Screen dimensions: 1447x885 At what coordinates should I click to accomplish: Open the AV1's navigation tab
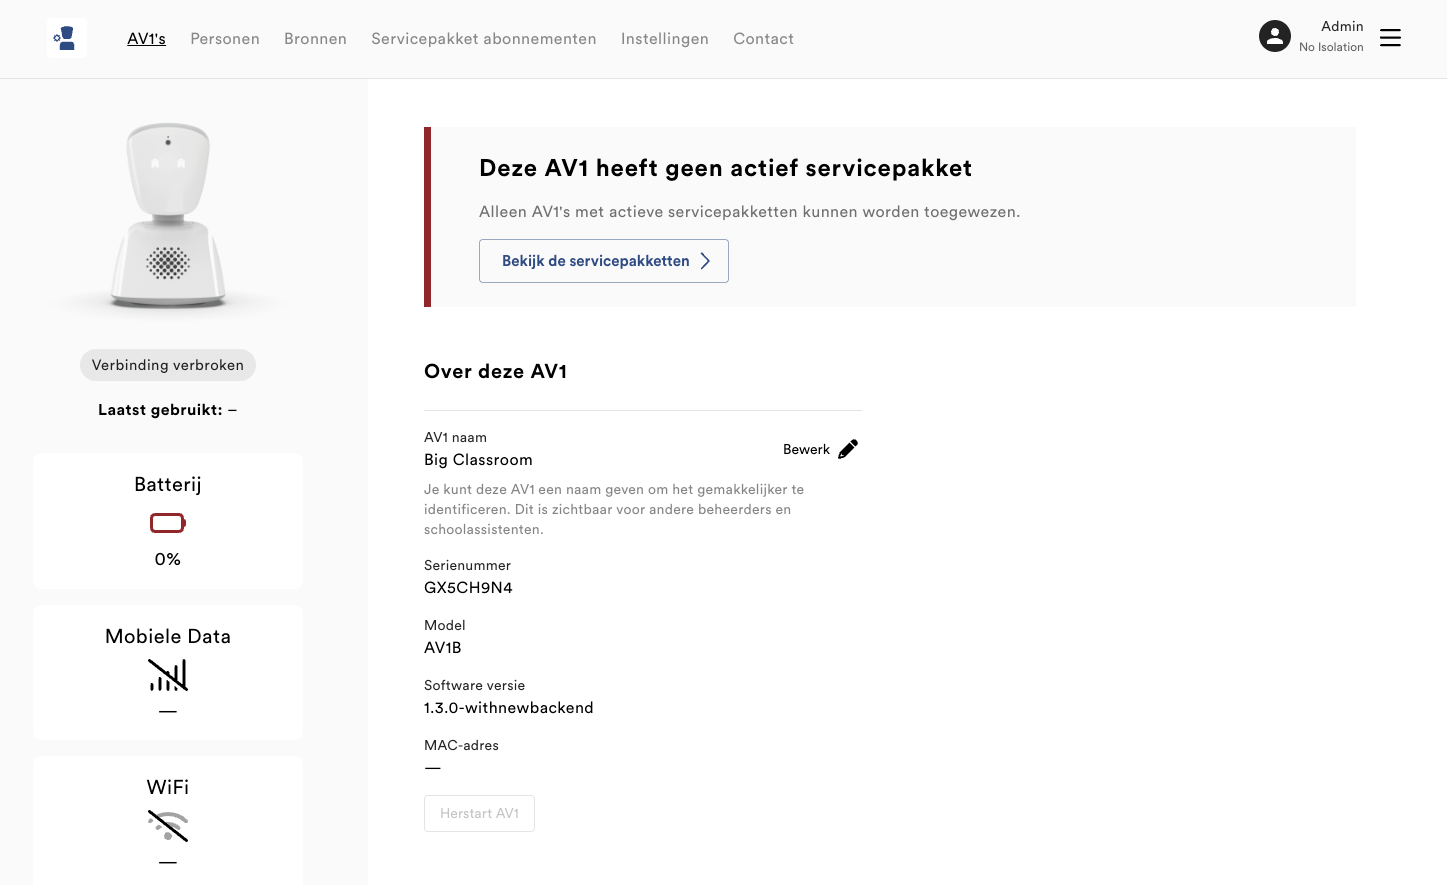point(146,39)
